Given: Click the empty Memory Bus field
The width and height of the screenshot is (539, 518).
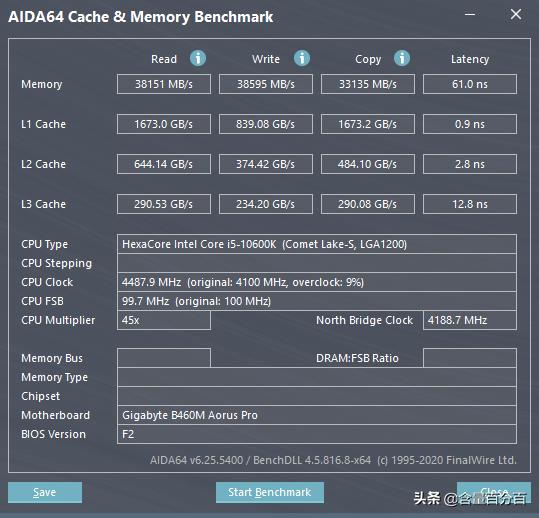Looking at the screenshot, I should click(x=164, y=358).
